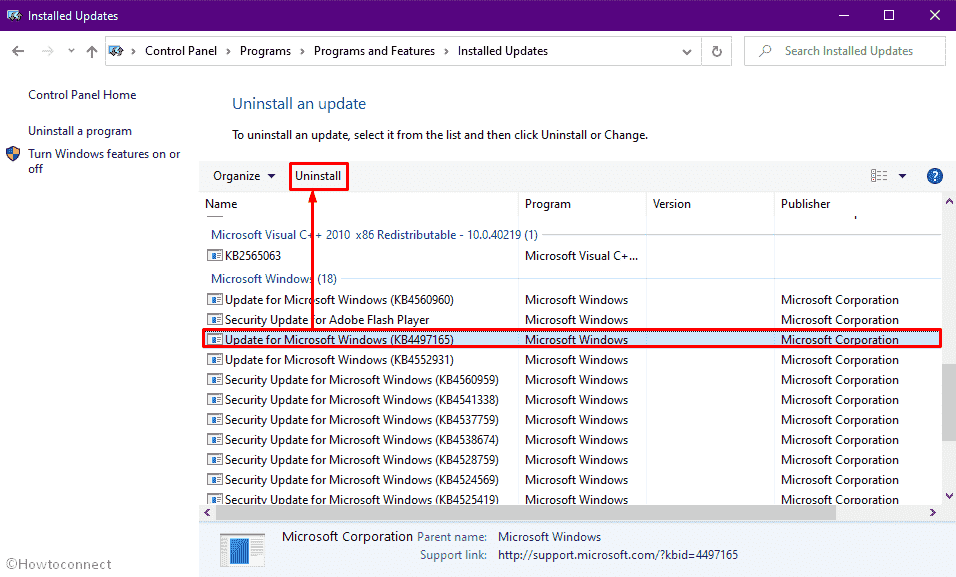Open Uninstall a program link
Screen dimensions: 956x577
[80, 131]
